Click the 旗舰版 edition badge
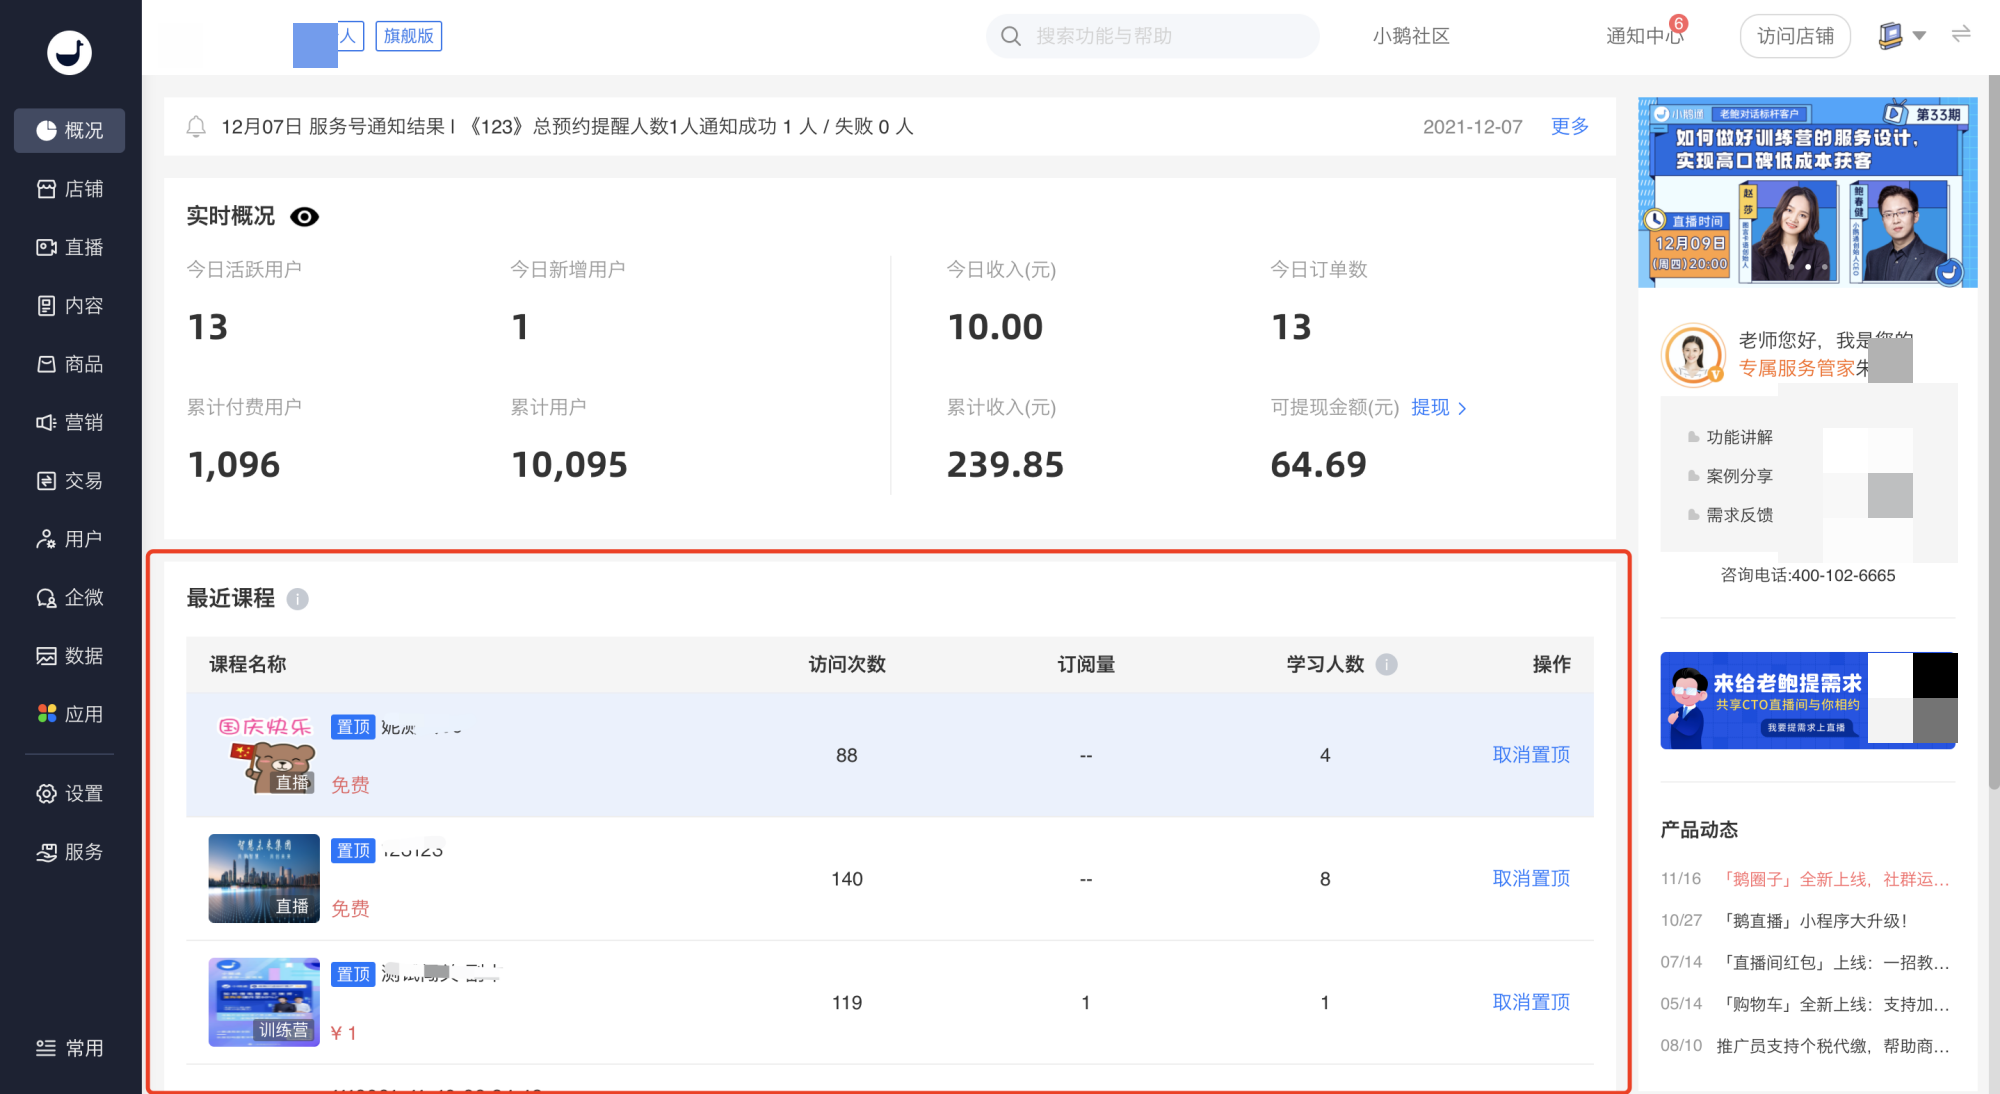Image resolution: width=2000 pixels, height=1094 pixels. pos(409,36)
